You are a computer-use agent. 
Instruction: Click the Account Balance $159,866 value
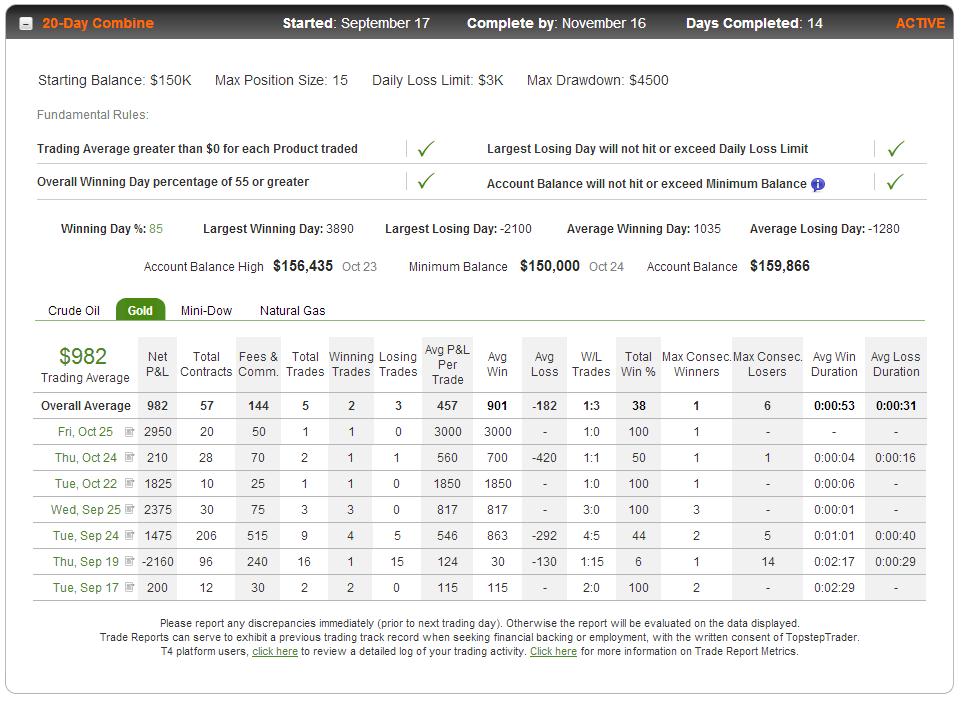pyautogui.click(x=780, y=266)
